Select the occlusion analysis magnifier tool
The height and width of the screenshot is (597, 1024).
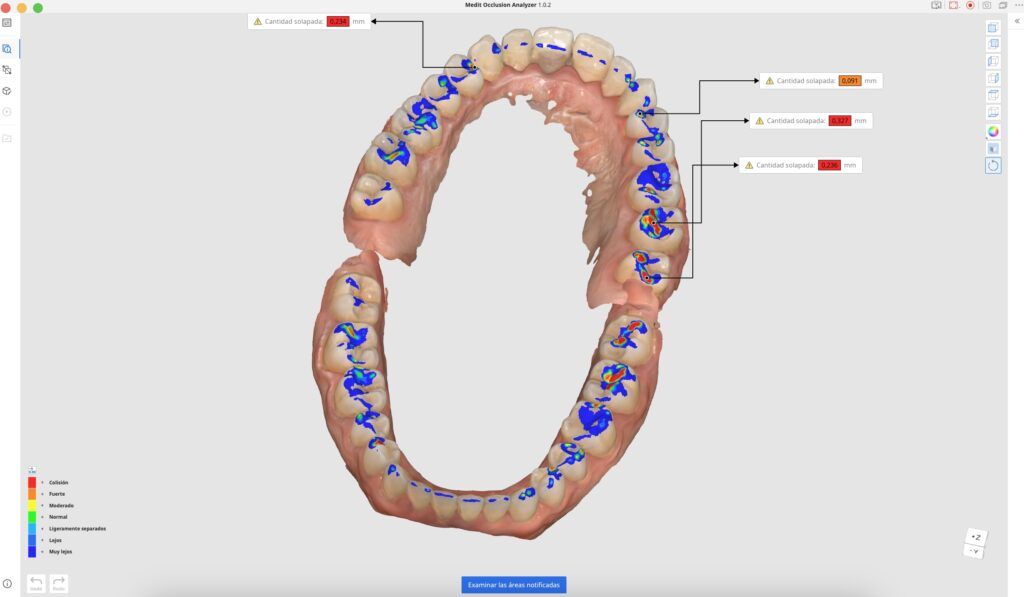pos(7,49)
